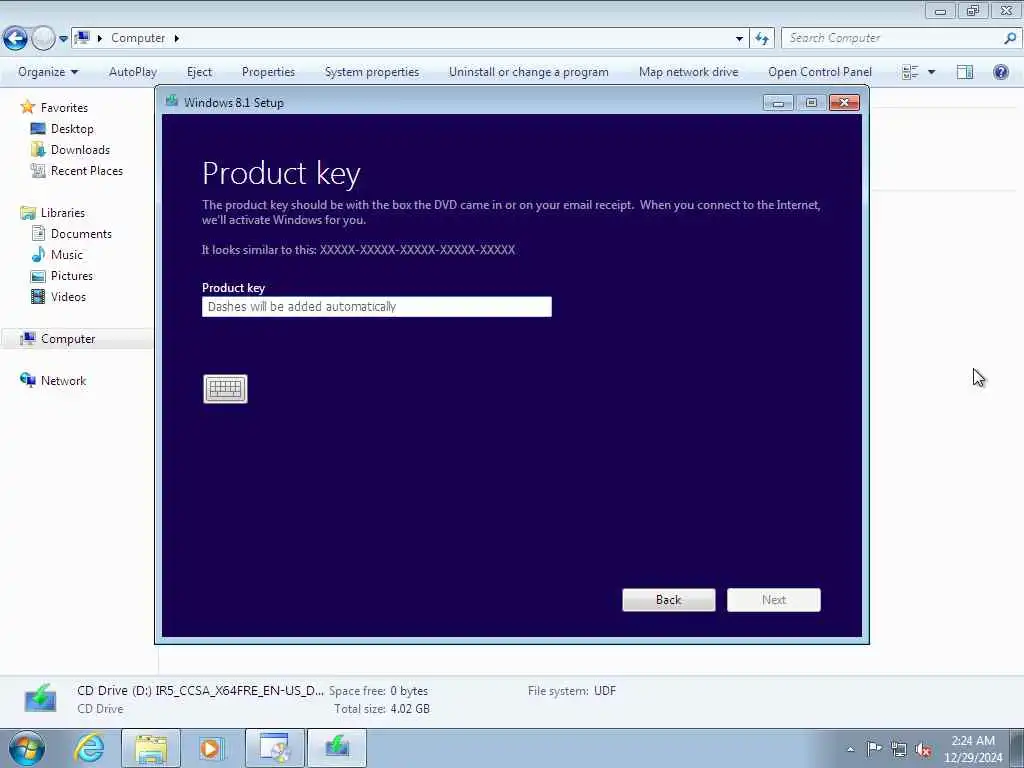Show hidden tray icons arrow
This screenshot has width=1024, height=768.
(x=850, y=750)
